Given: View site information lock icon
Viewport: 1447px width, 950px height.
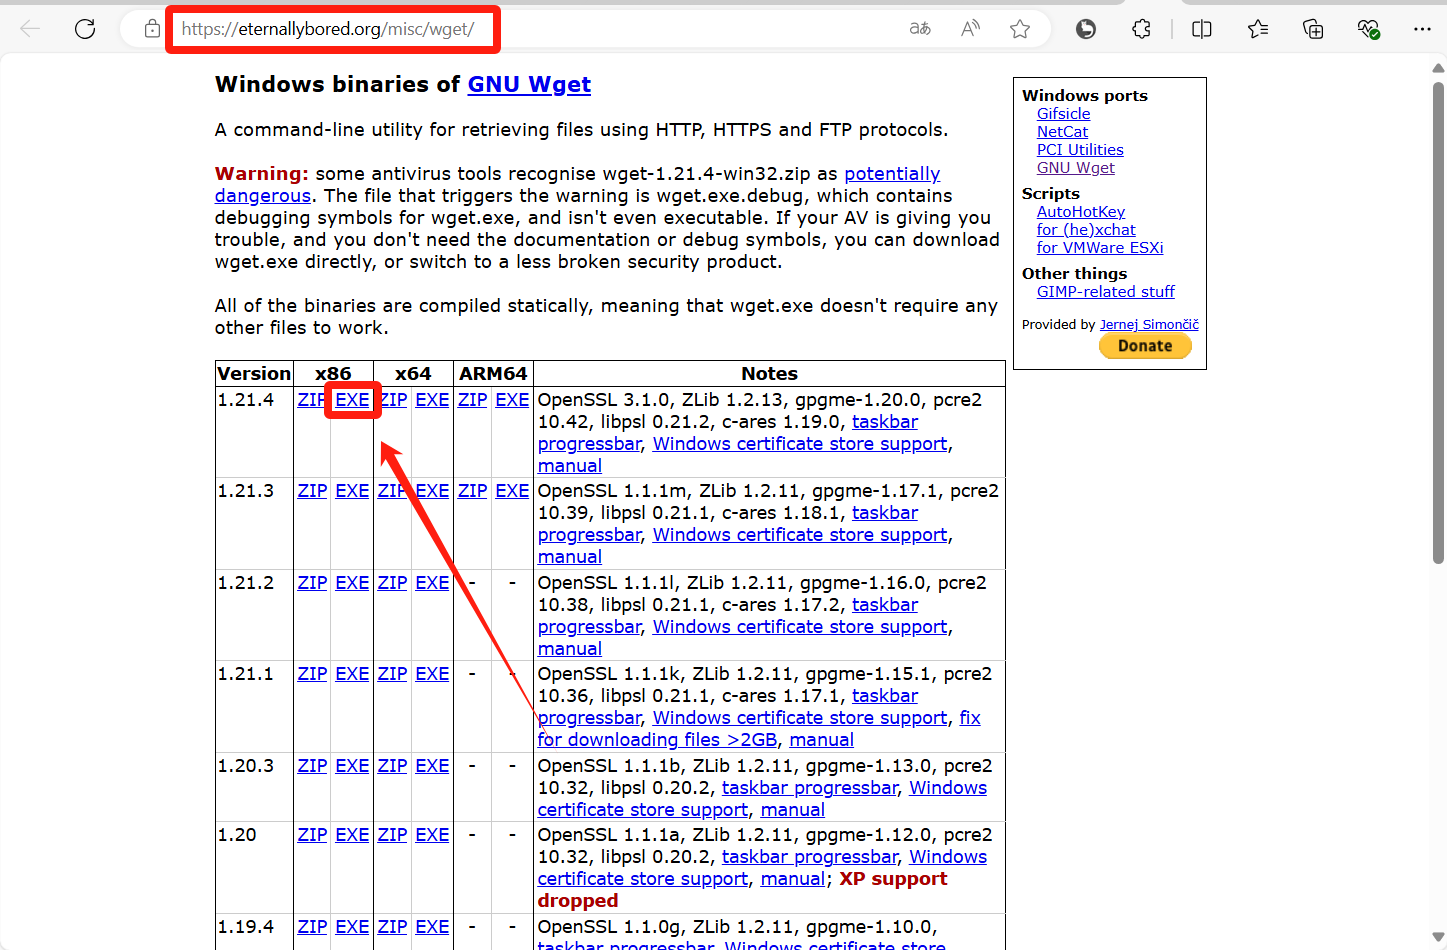Looking at the screenshot, I should pyautogui.click(x=152, y=29).
